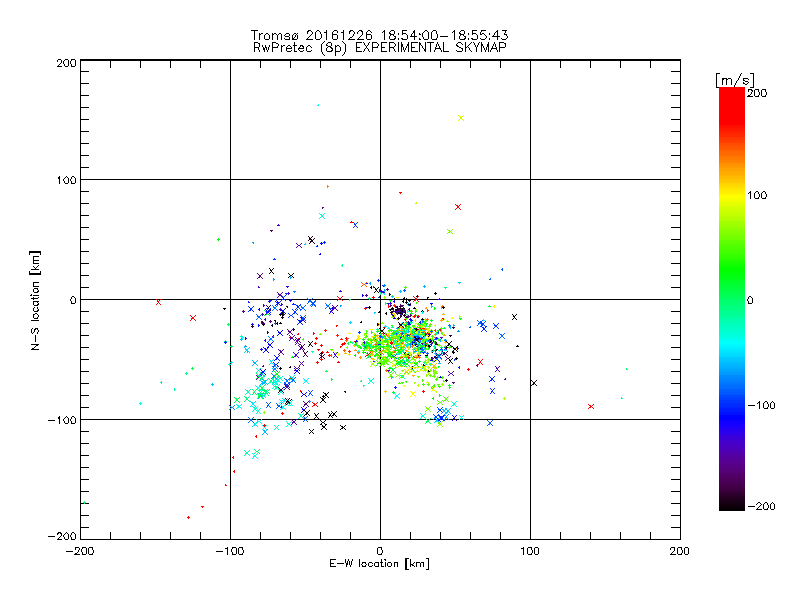Image resolution: width=800 pixels, height=600 pixels.
Task: Click the colorbar label "200"
Action: (x=757, y=93)
